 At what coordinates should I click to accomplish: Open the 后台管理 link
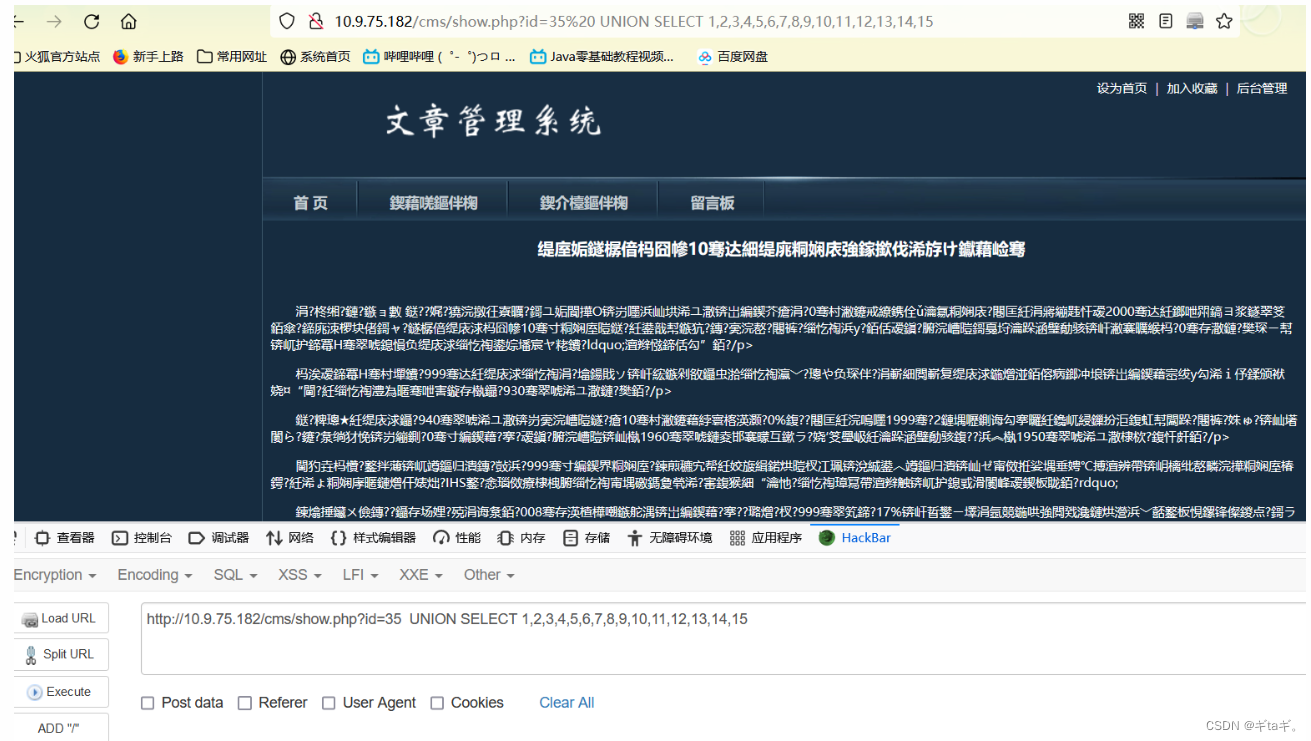[x=1261, y=88]
